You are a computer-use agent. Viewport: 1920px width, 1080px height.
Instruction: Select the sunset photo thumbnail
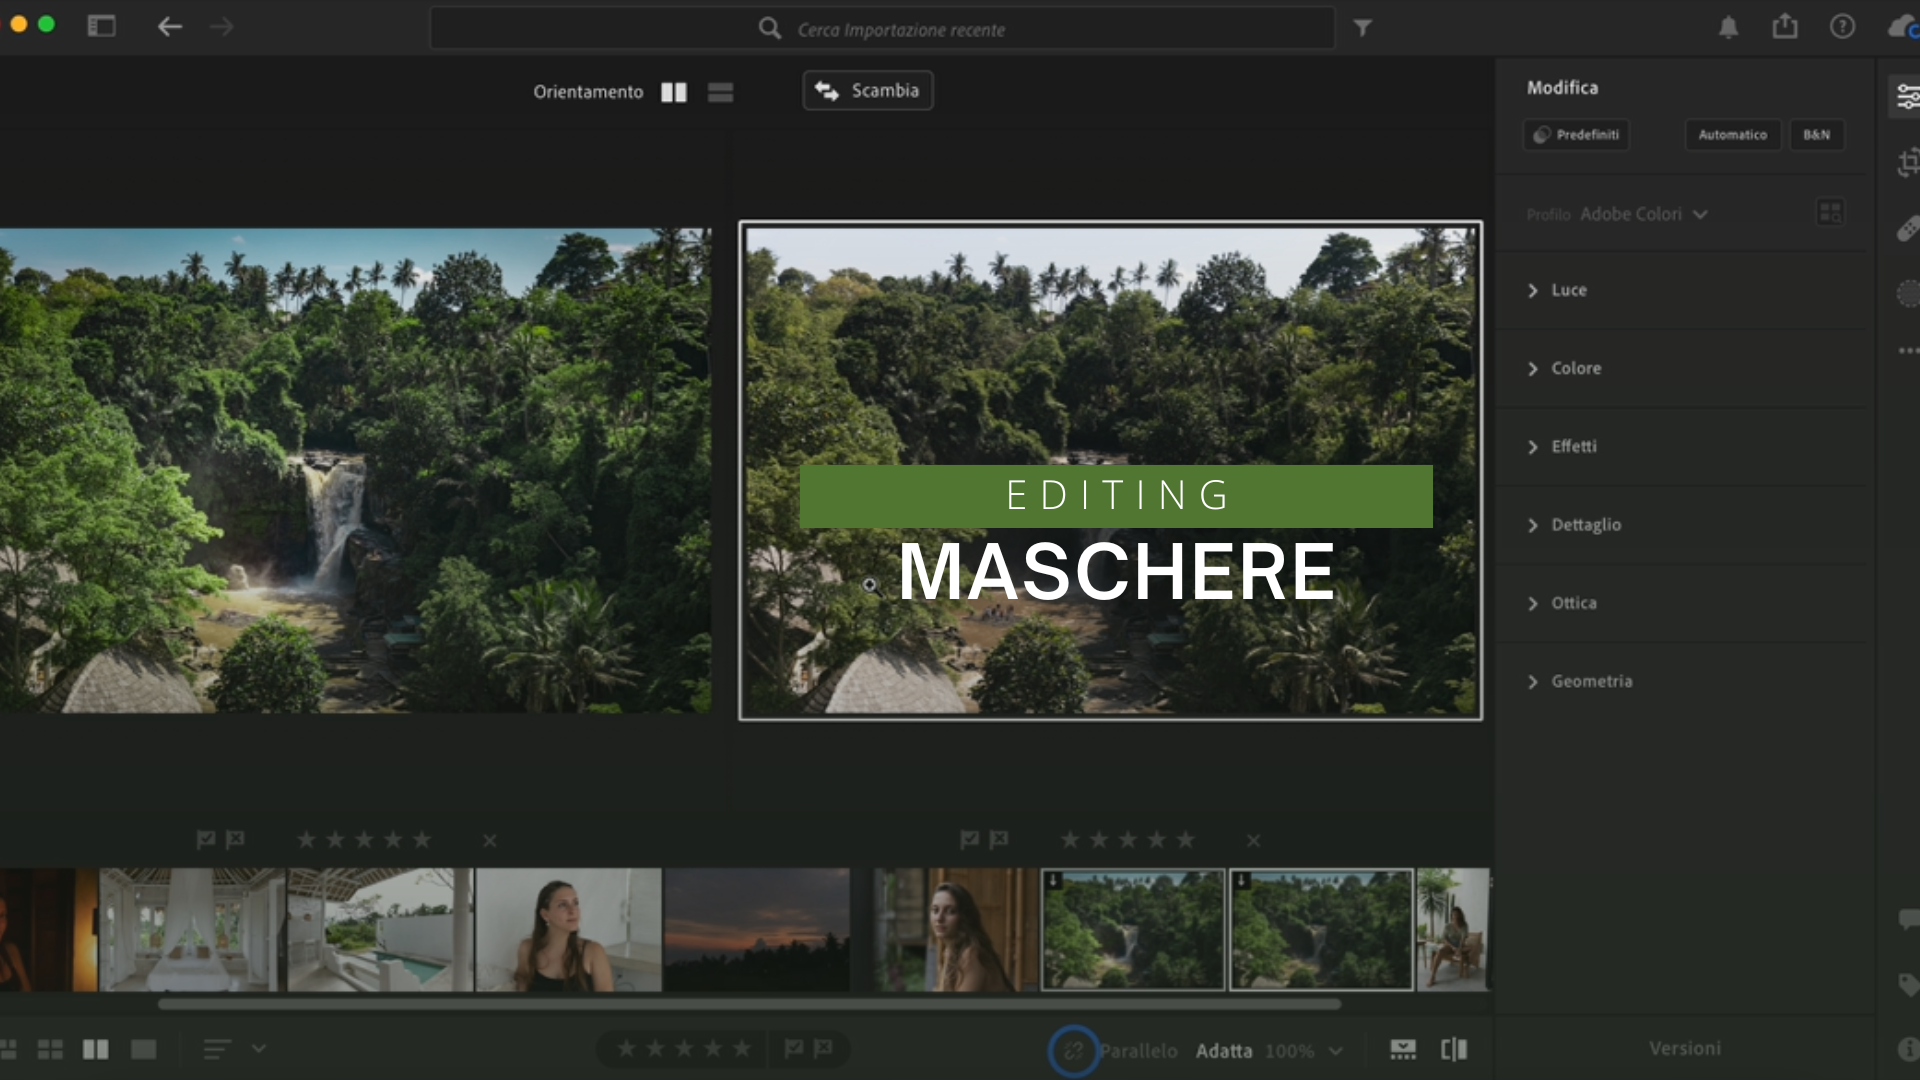[x=757, y=930]
